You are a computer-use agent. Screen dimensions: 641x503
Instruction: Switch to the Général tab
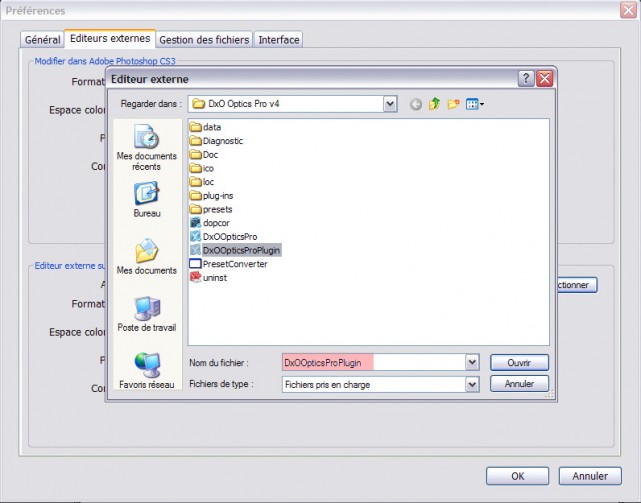(x=42, y=40)
